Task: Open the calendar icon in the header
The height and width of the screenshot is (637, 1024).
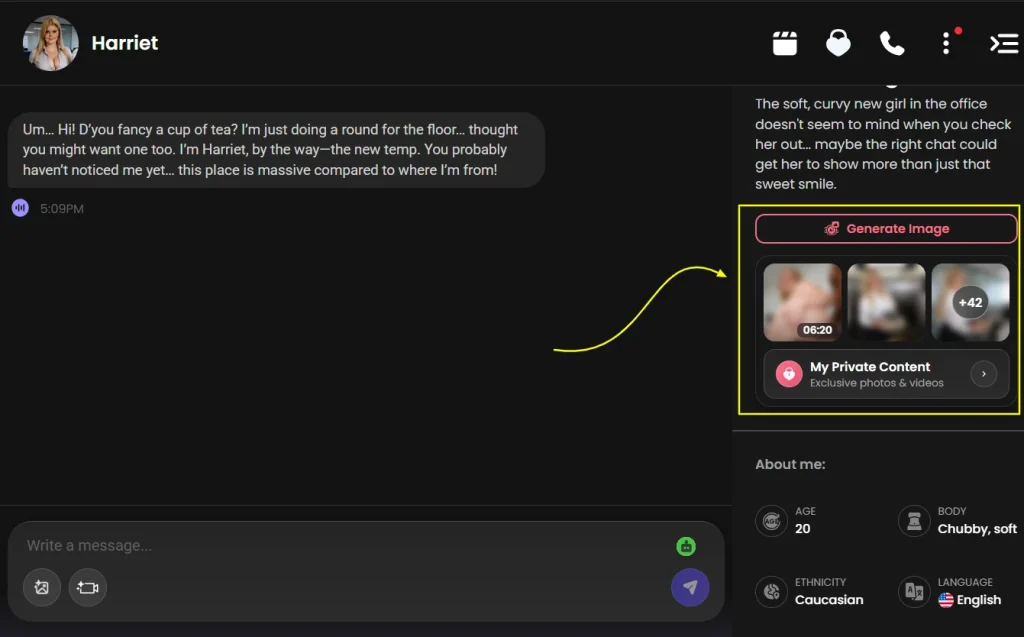Action: click(784, 44)
